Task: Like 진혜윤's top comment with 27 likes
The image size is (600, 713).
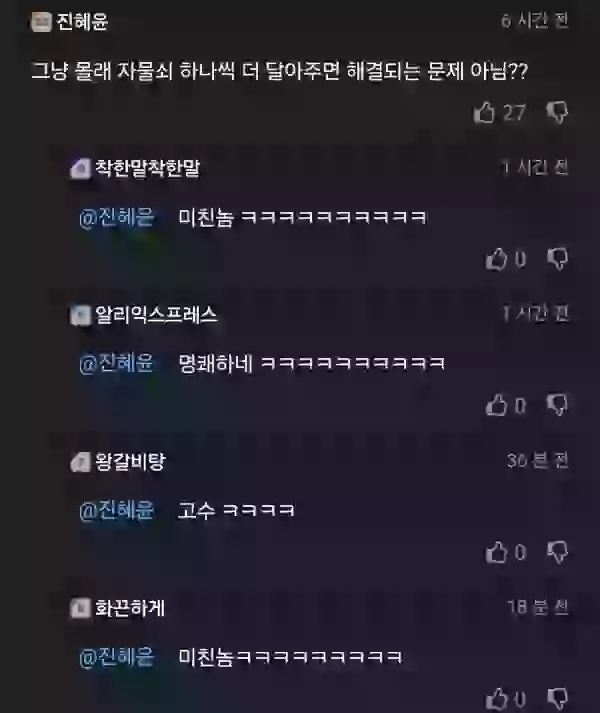Action: pyautogui.click(x=484, y=112)
